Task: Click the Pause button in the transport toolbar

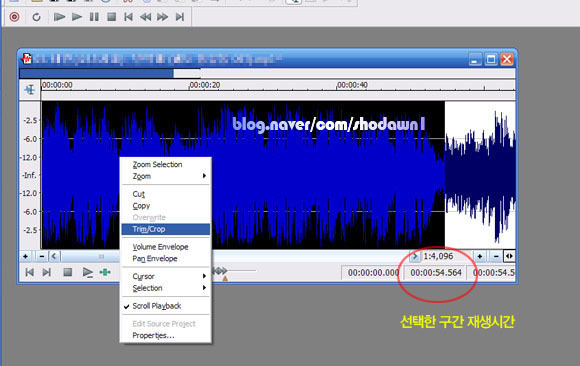Action: [x=94, y=17]
